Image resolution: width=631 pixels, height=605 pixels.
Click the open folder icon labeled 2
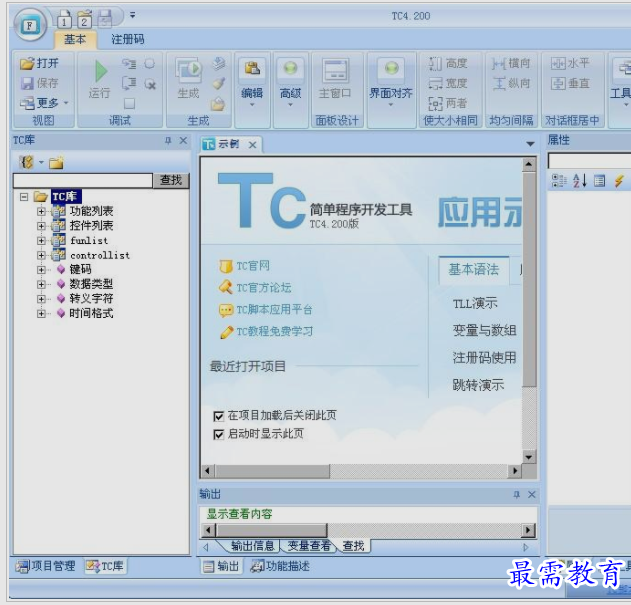[x=84, y=19]
